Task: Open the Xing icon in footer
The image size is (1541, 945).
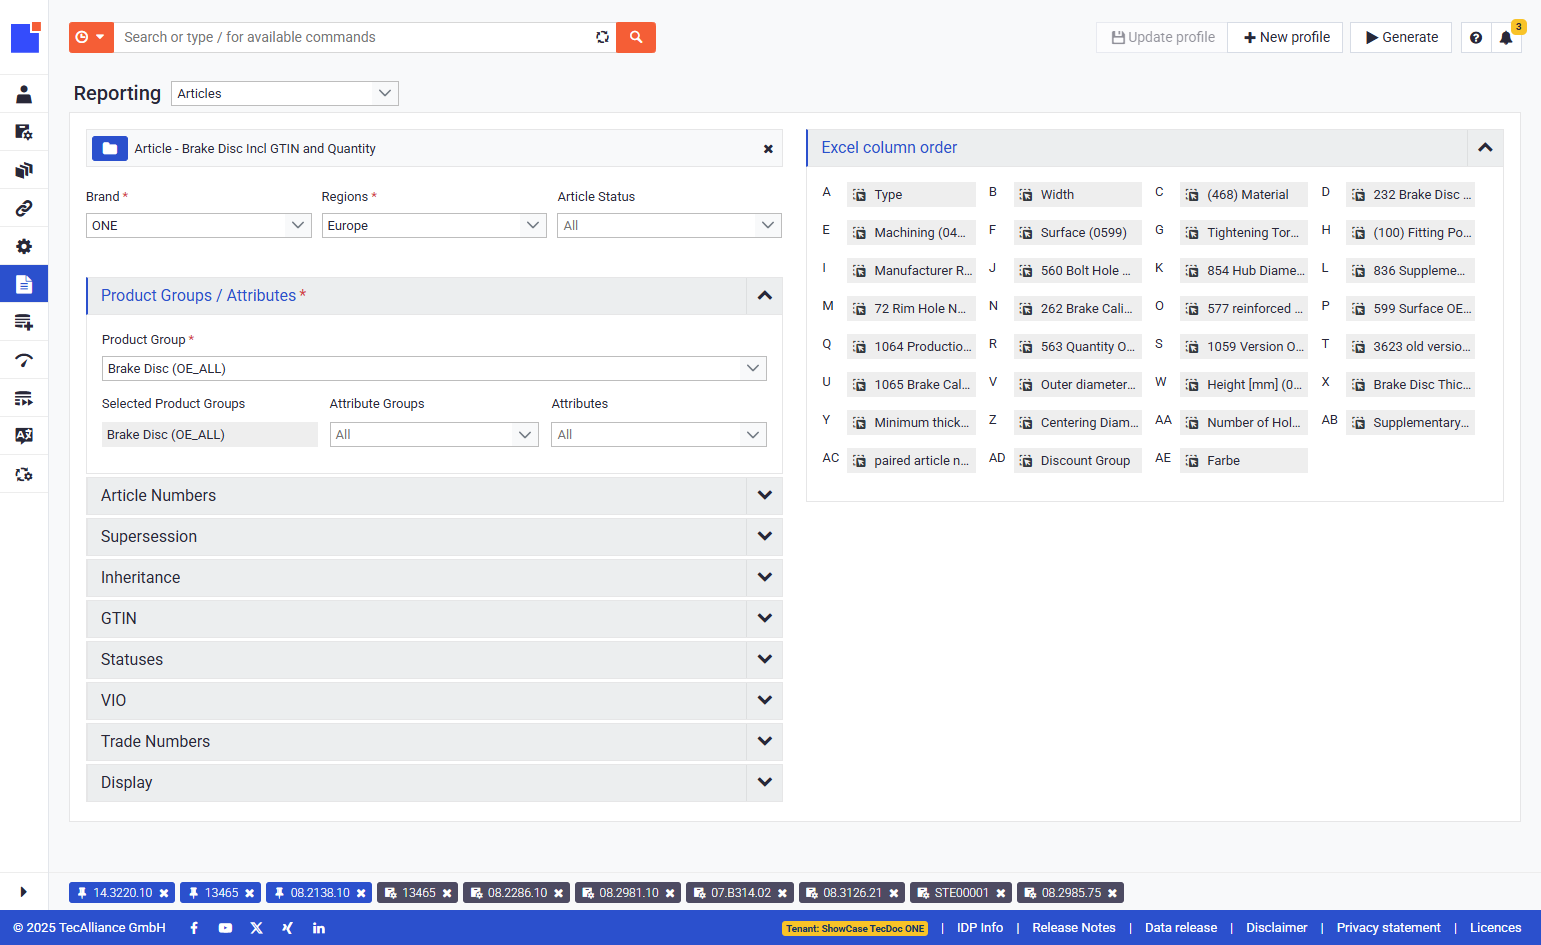Action: pos(287,928)
